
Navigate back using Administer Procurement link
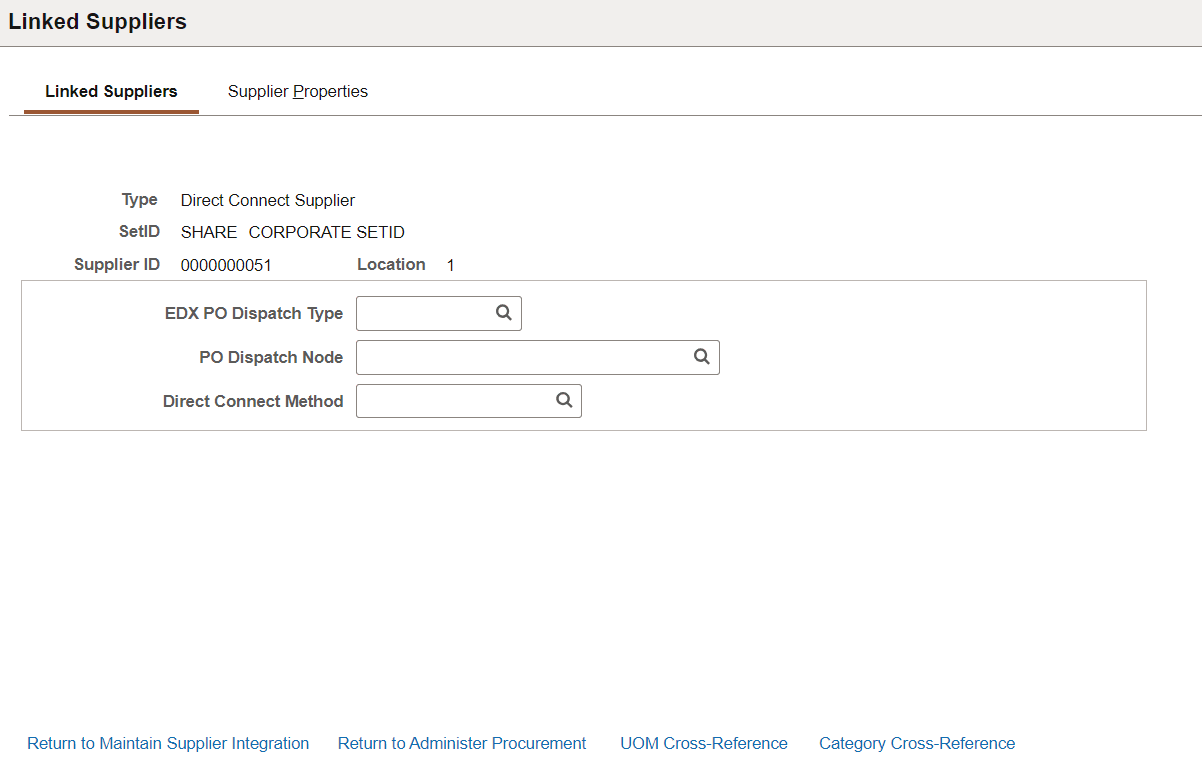click(x=461, y=743)
